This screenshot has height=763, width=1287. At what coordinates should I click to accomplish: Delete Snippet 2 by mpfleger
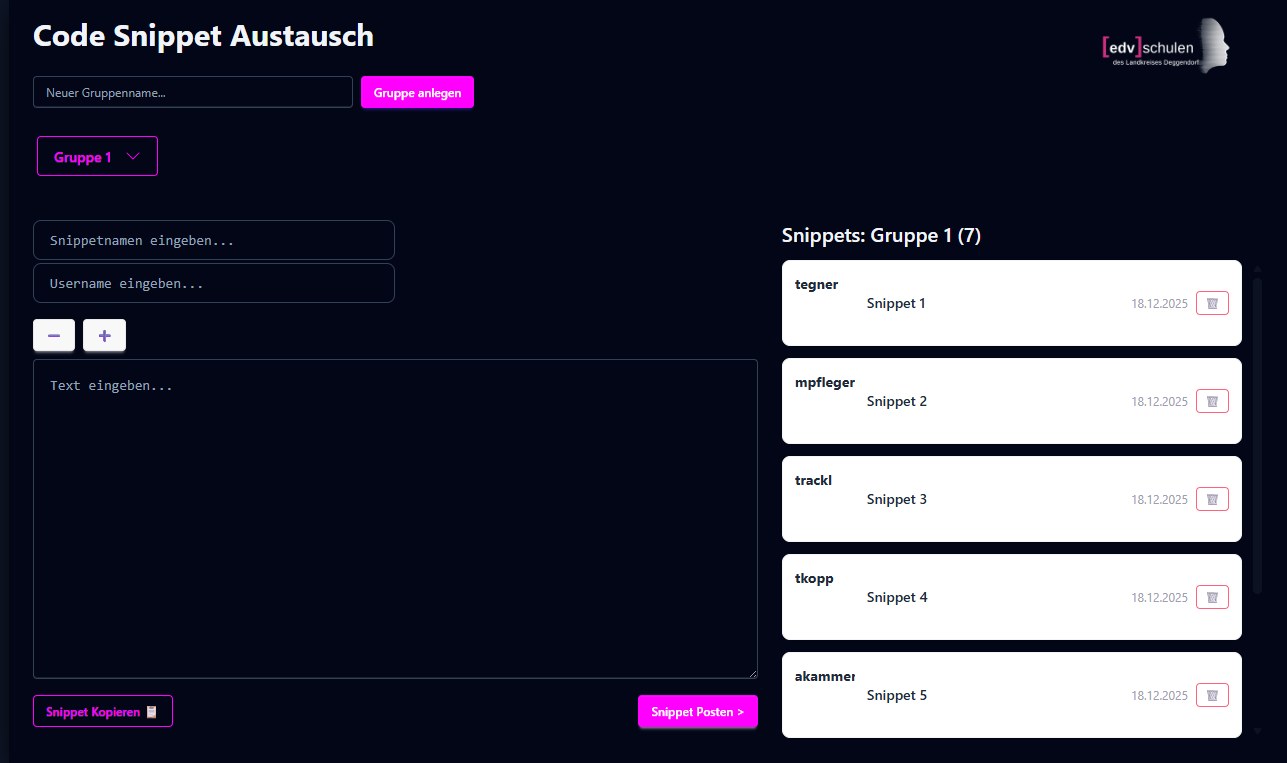(1212, 401)
